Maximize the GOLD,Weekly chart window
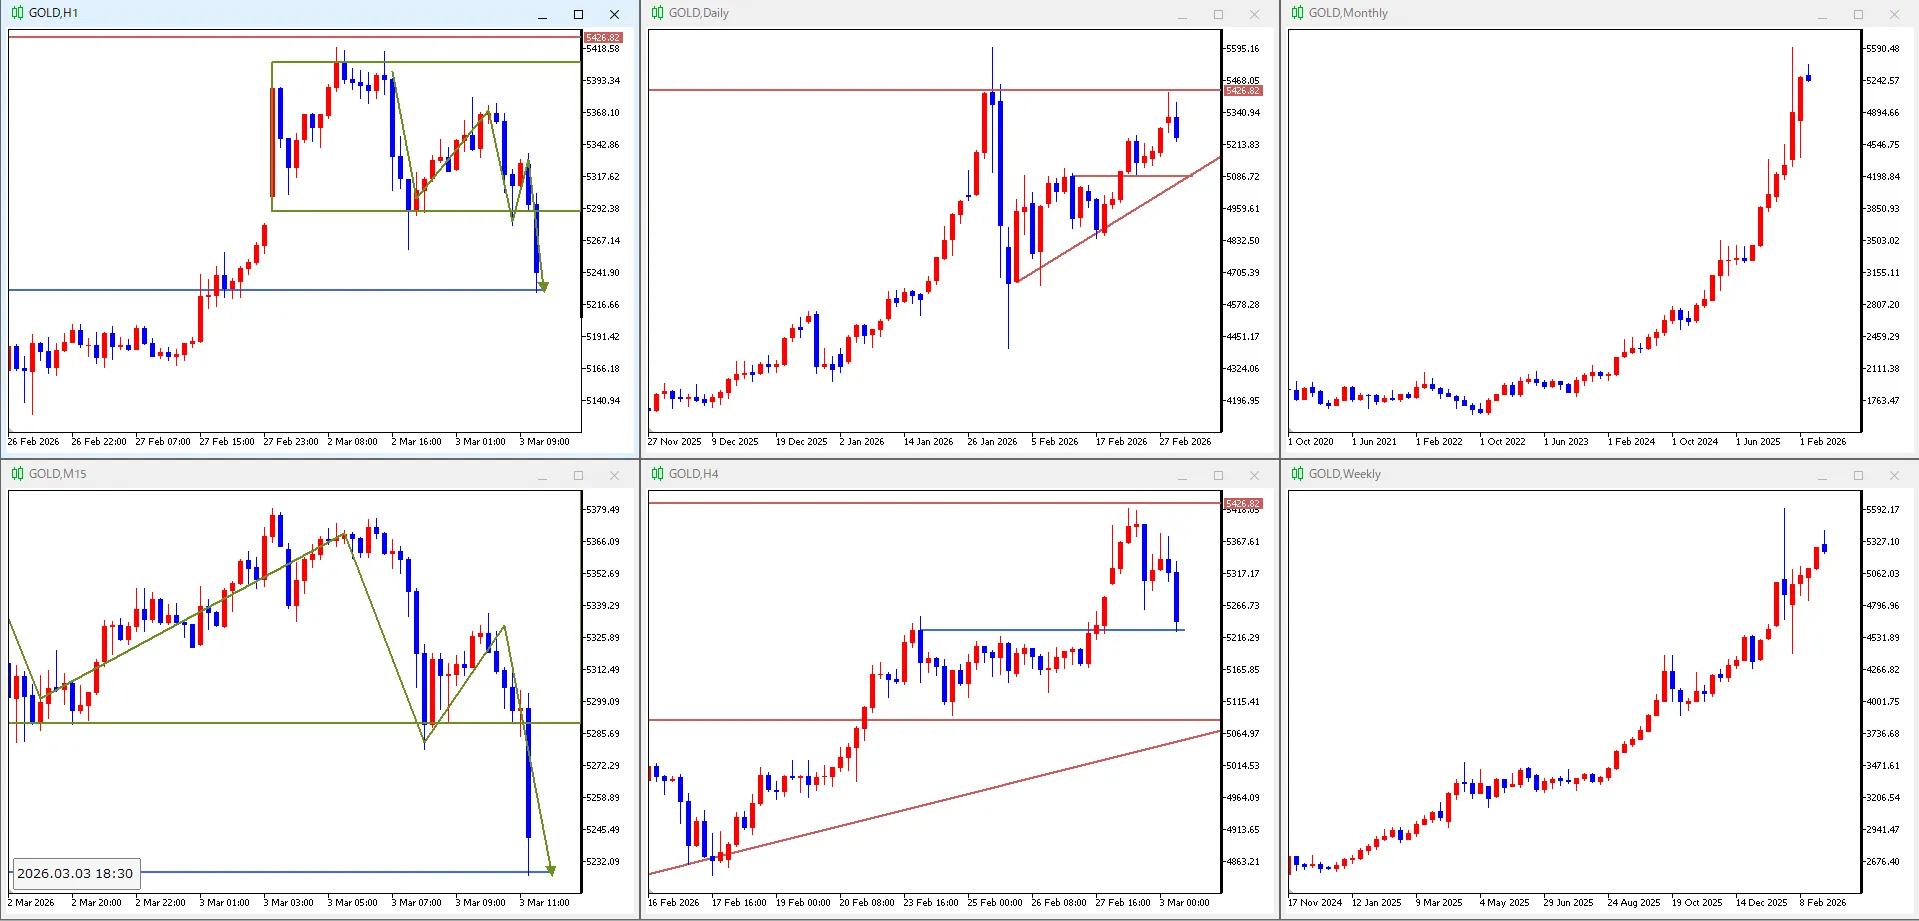Image resolution: width=1919 pixels, height=921 pixels. click(x=1858, y=475)
